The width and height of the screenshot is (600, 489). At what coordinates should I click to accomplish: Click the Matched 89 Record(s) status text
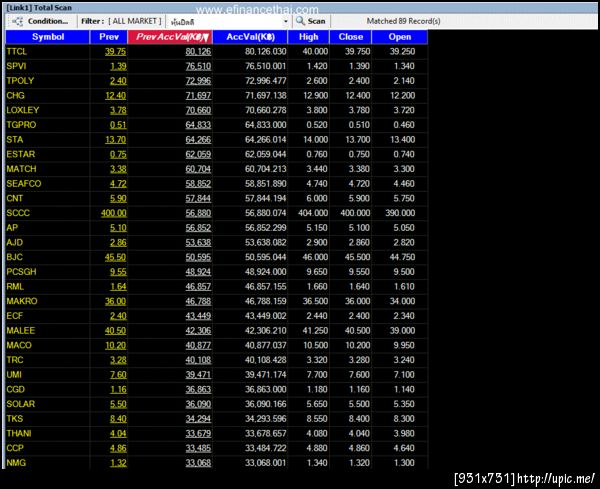tap(403, 21)
